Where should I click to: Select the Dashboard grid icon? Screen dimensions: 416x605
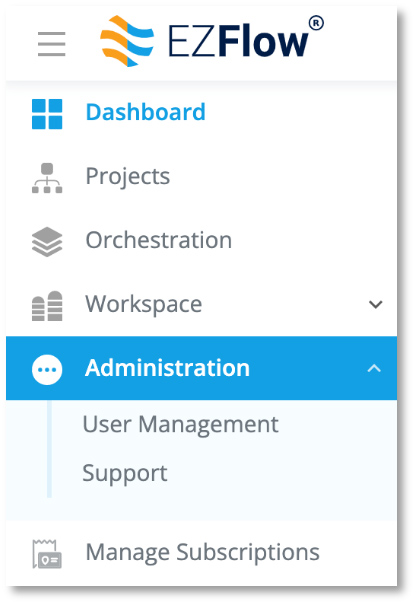tap(47, 114)
